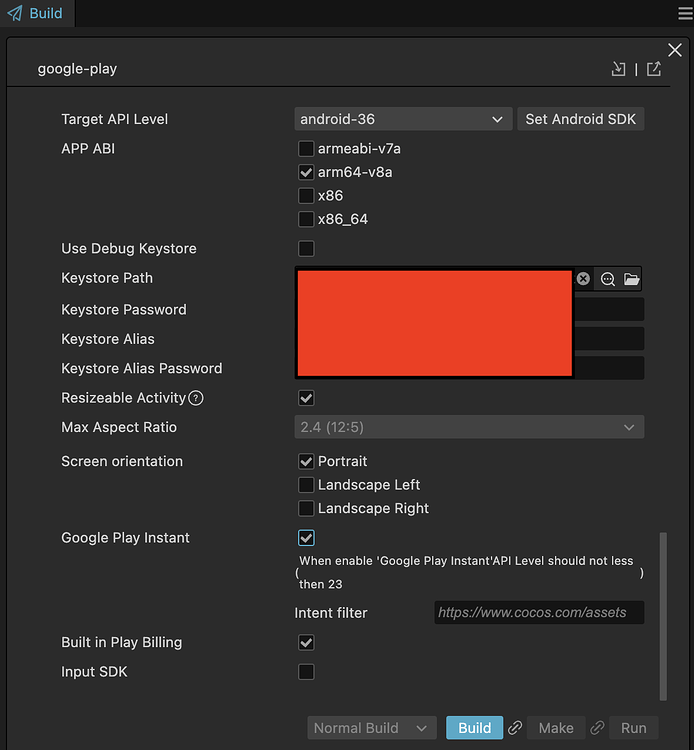This screenshot has width=694, height=750.
Task: Click the Intent filter input field
Action: coord(539,613)
